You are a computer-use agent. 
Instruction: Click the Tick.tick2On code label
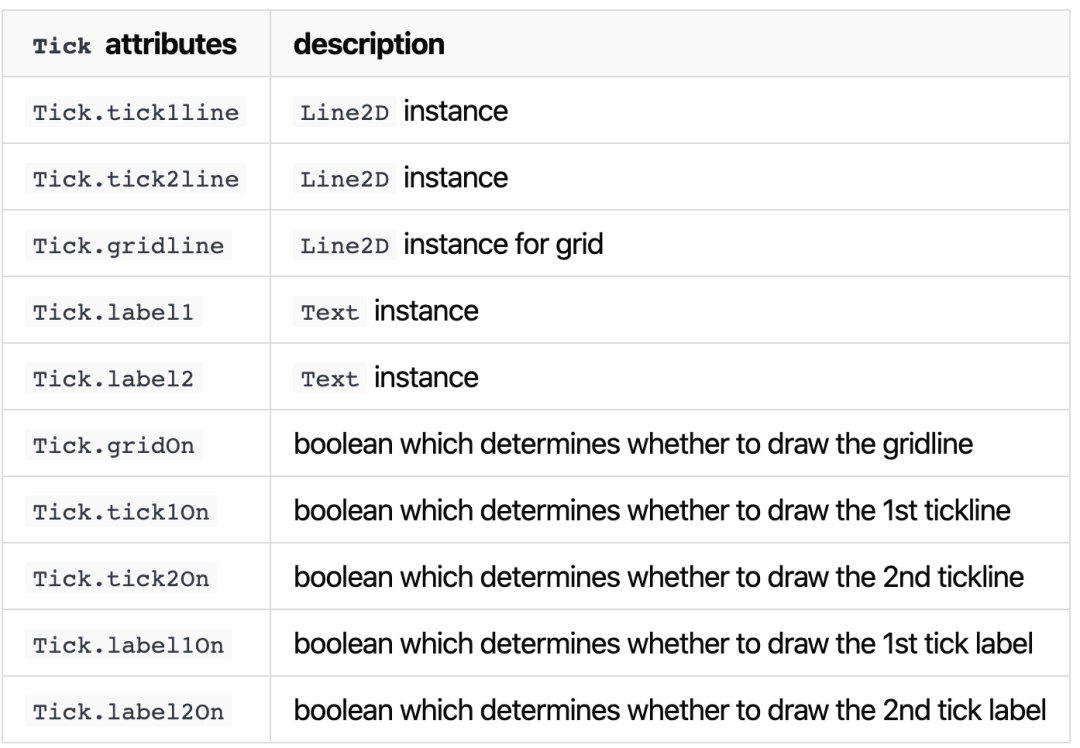[121, 578]
